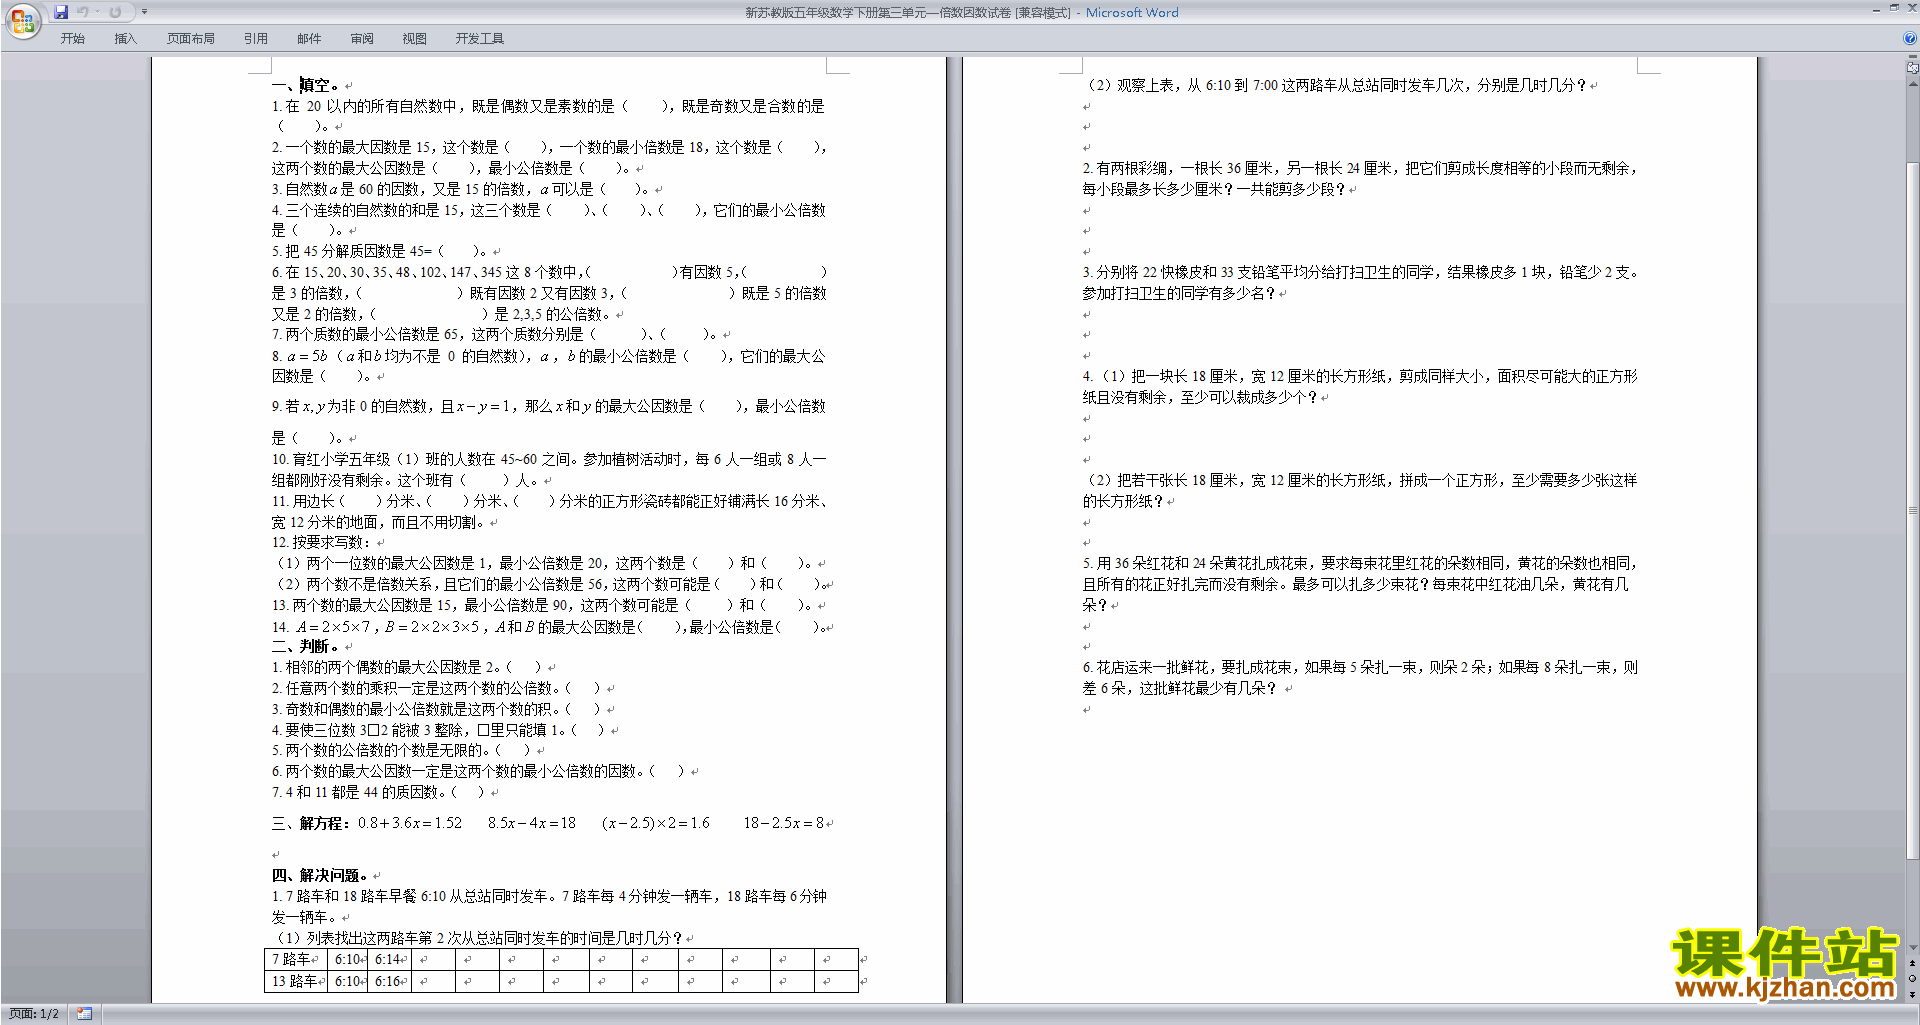The image size is (1920, 1025).
Task: Click the equation 18−2.5x=8
Action: pyautogui.click(x=784, y=823)
